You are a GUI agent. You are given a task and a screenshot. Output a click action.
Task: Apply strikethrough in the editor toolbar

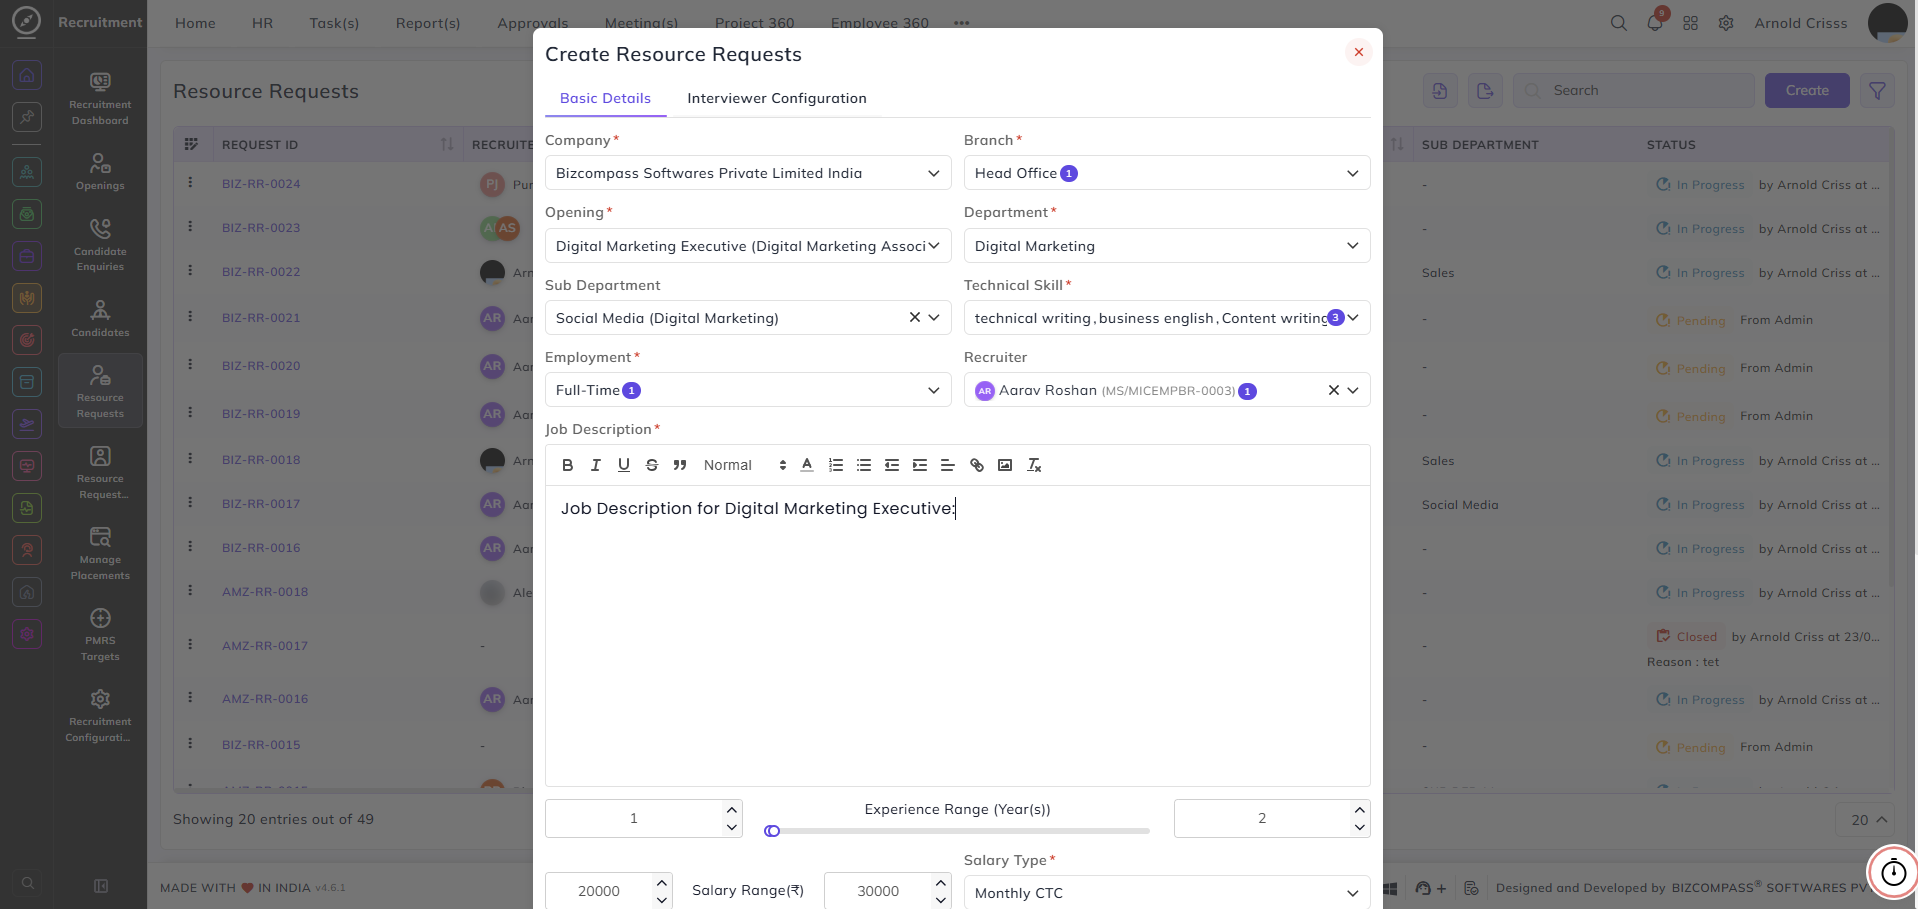pyautogui.click(x=652, y=465)
